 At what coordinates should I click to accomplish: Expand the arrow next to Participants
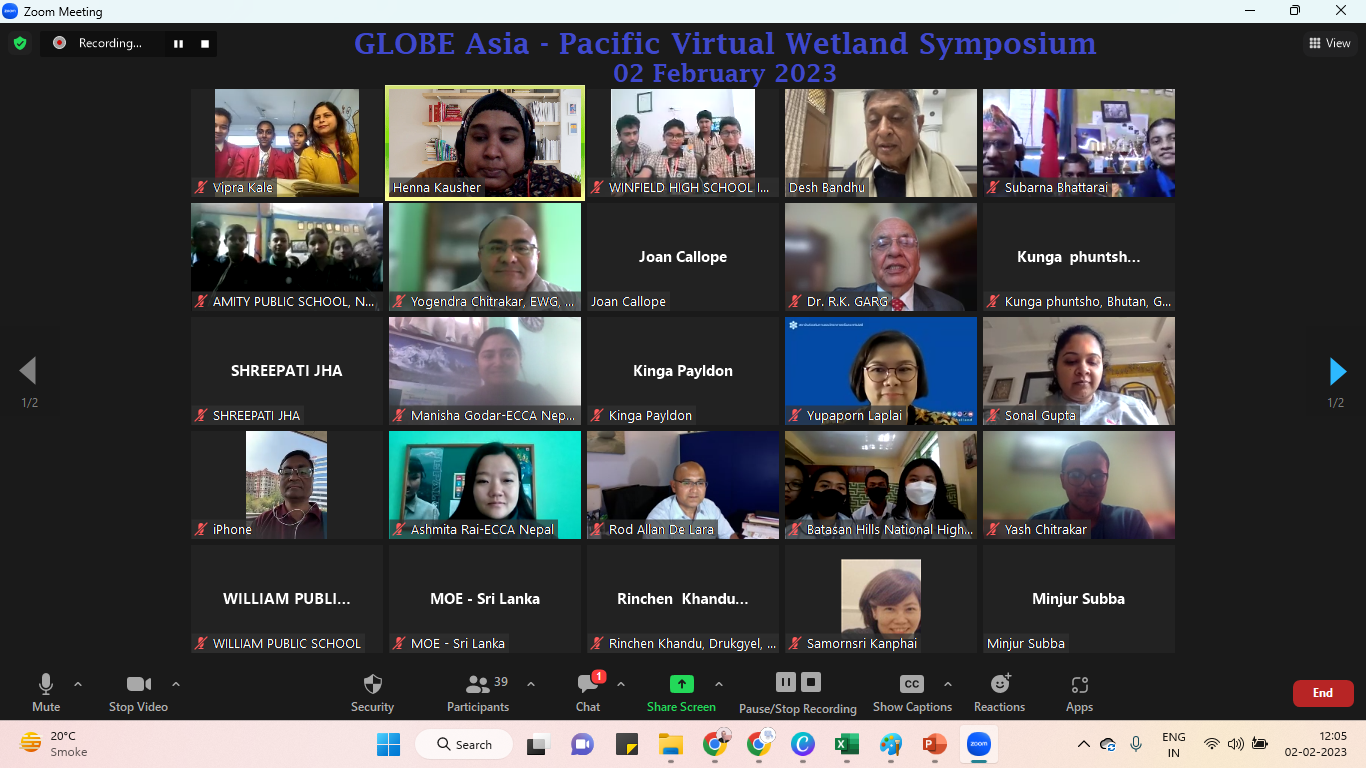(531, 685)
